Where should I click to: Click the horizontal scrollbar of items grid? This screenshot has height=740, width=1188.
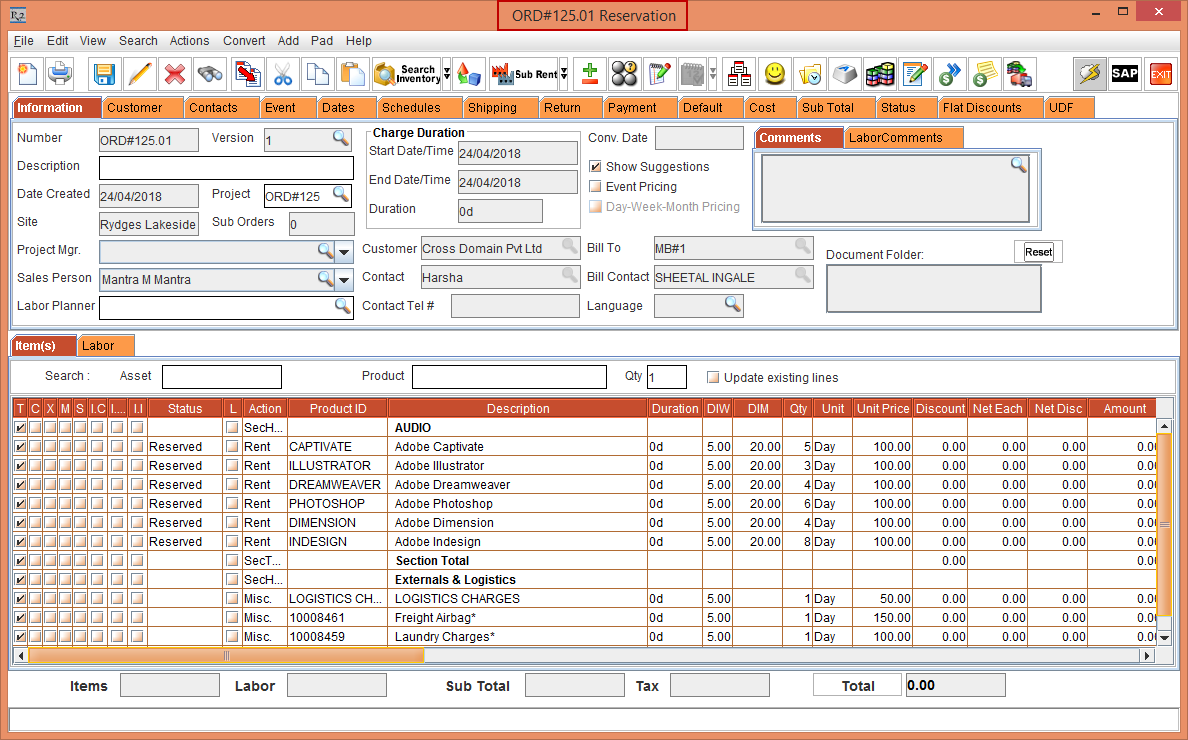click(227, 656)
